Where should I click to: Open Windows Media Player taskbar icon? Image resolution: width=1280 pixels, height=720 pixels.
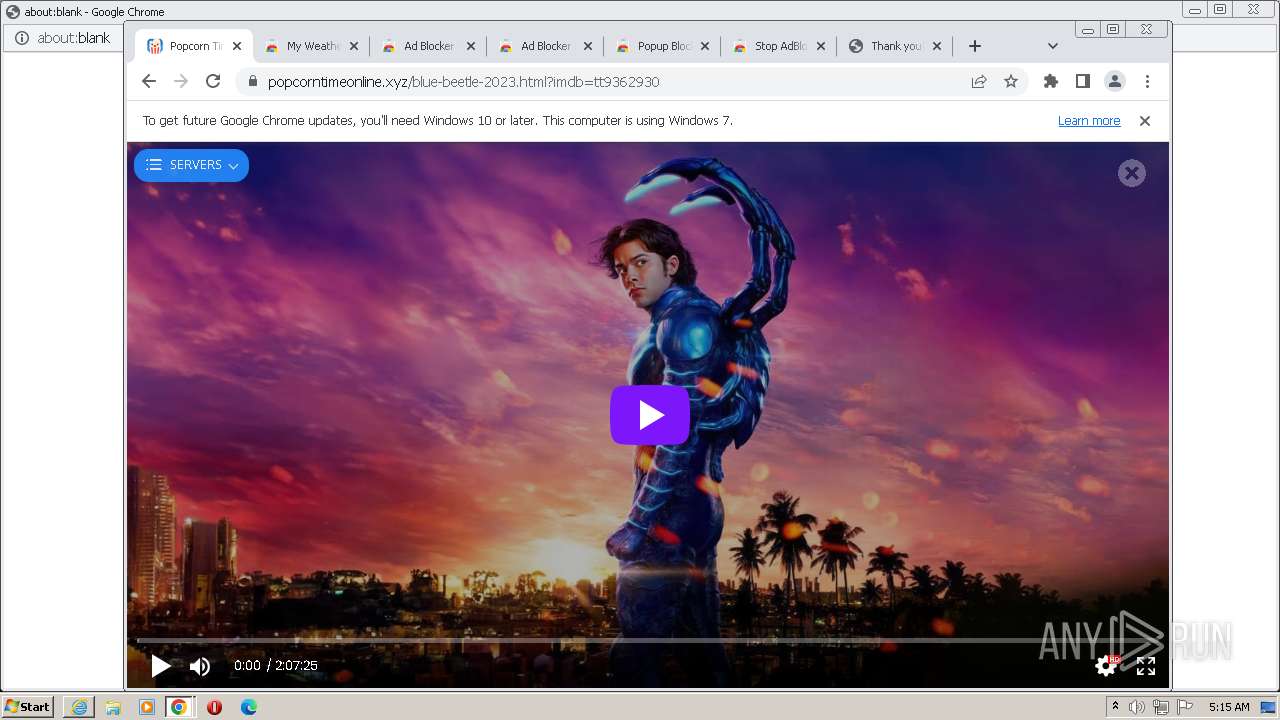147,707
